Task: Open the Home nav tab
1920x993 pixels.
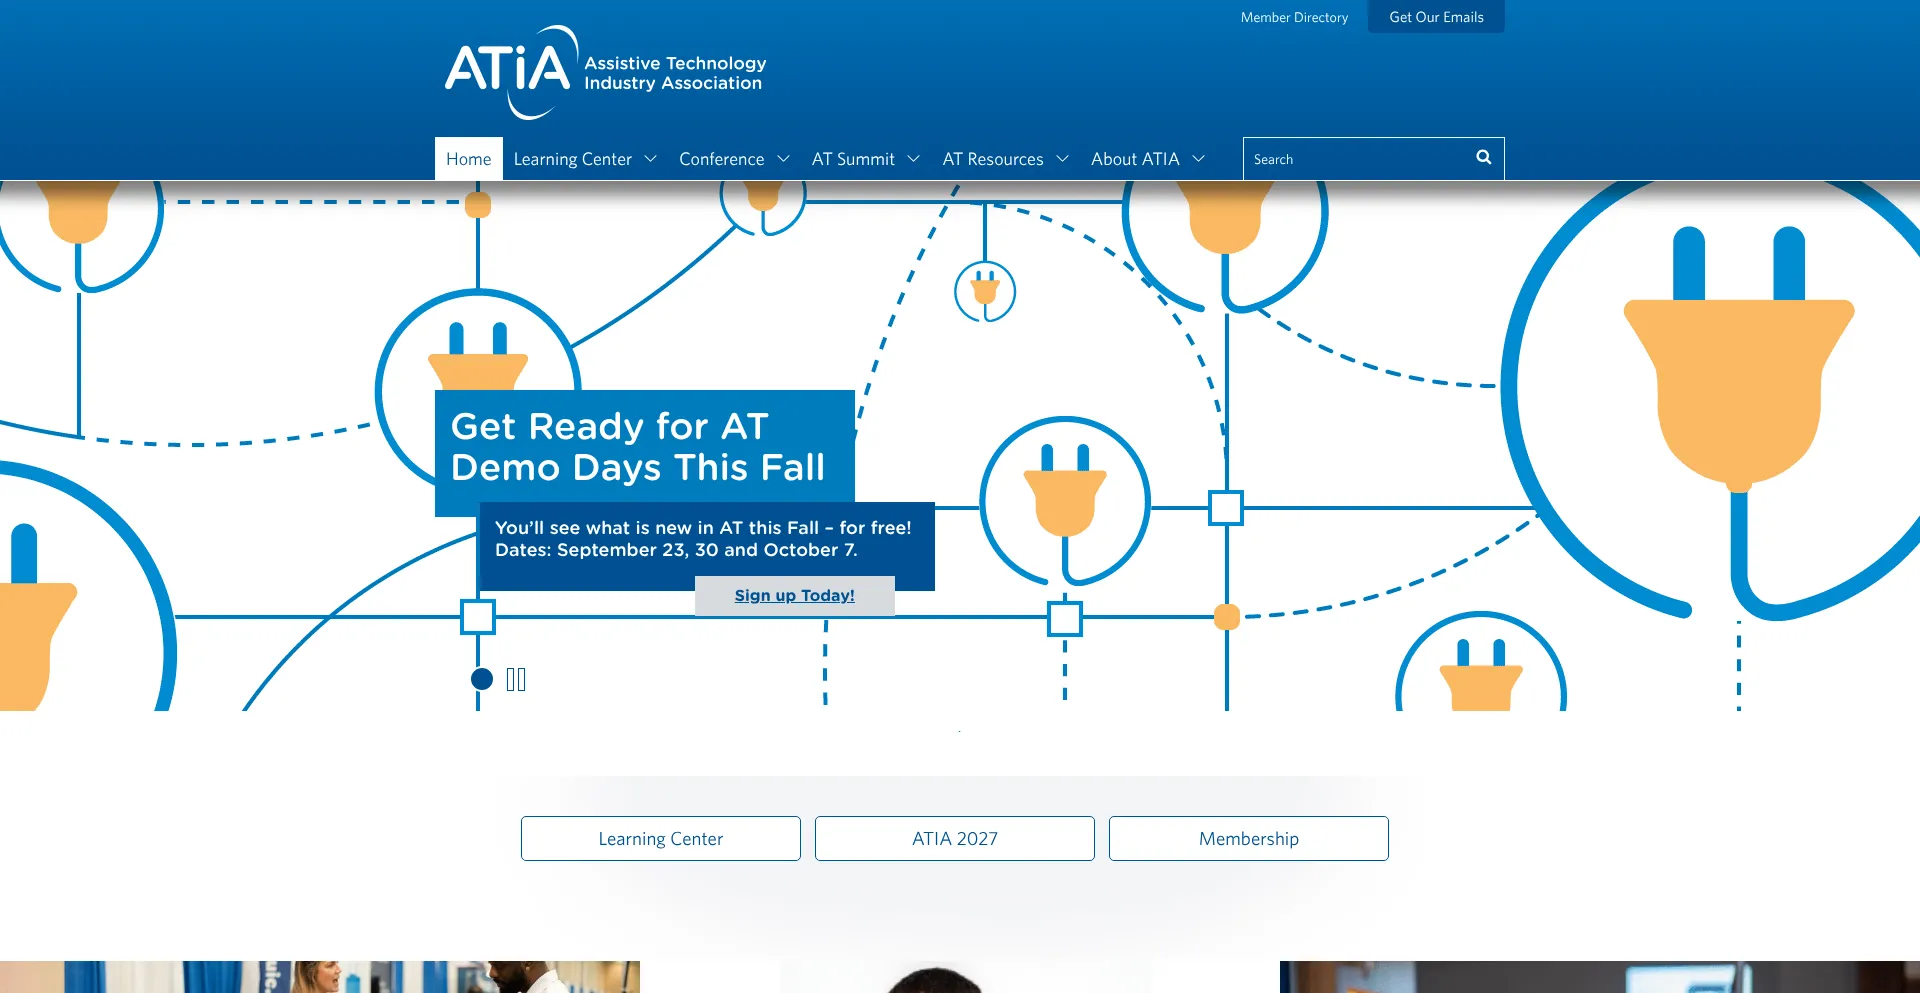Action: pyautogui.click(x=469, y=159)
